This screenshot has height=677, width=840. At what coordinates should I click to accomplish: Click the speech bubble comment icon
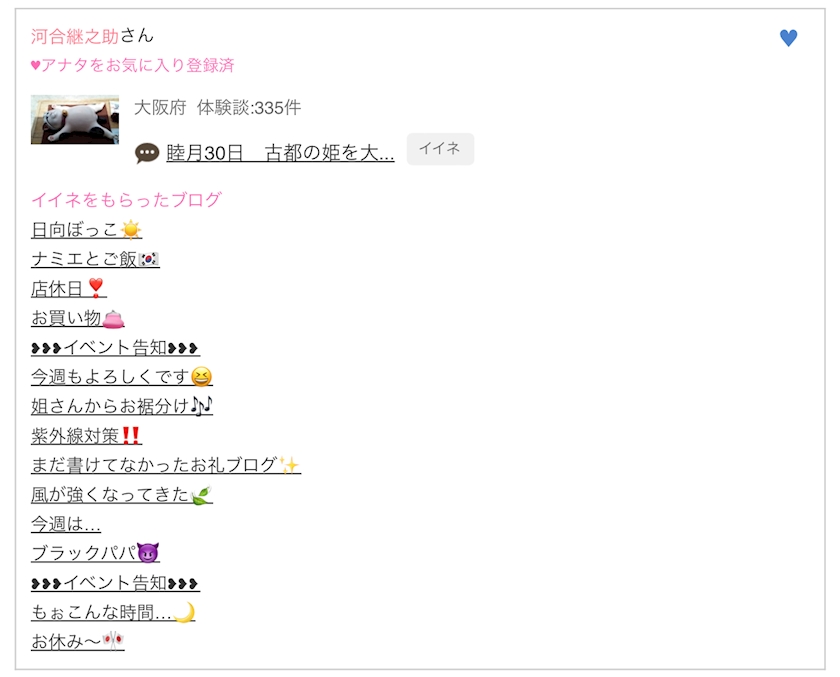pyautogui.click(x=147, y=154)
